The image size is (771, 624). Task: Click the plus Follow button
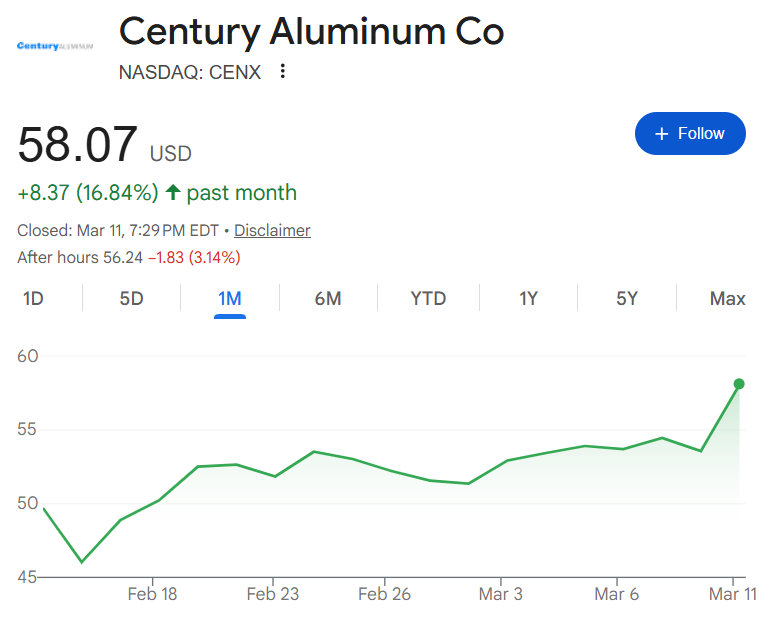click(x=690, y=134)
